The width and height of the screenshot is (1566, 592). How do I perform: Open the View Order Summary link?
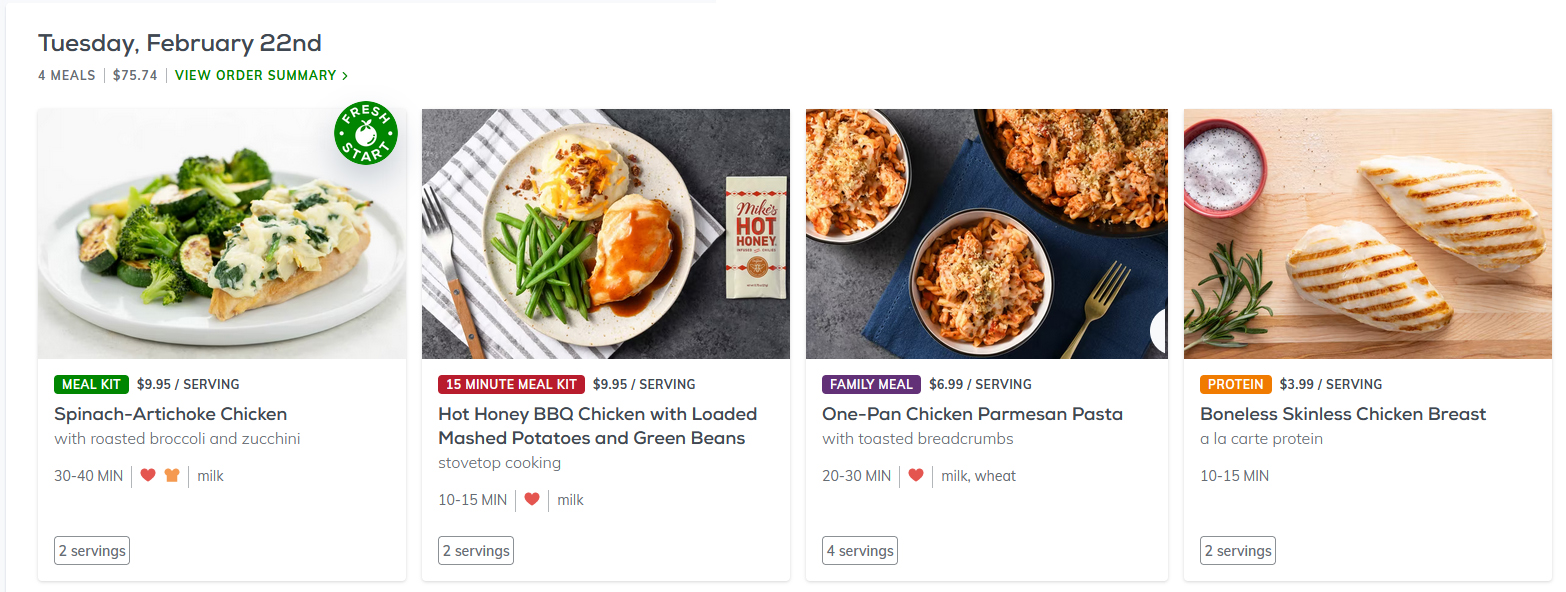click(255, 75)
